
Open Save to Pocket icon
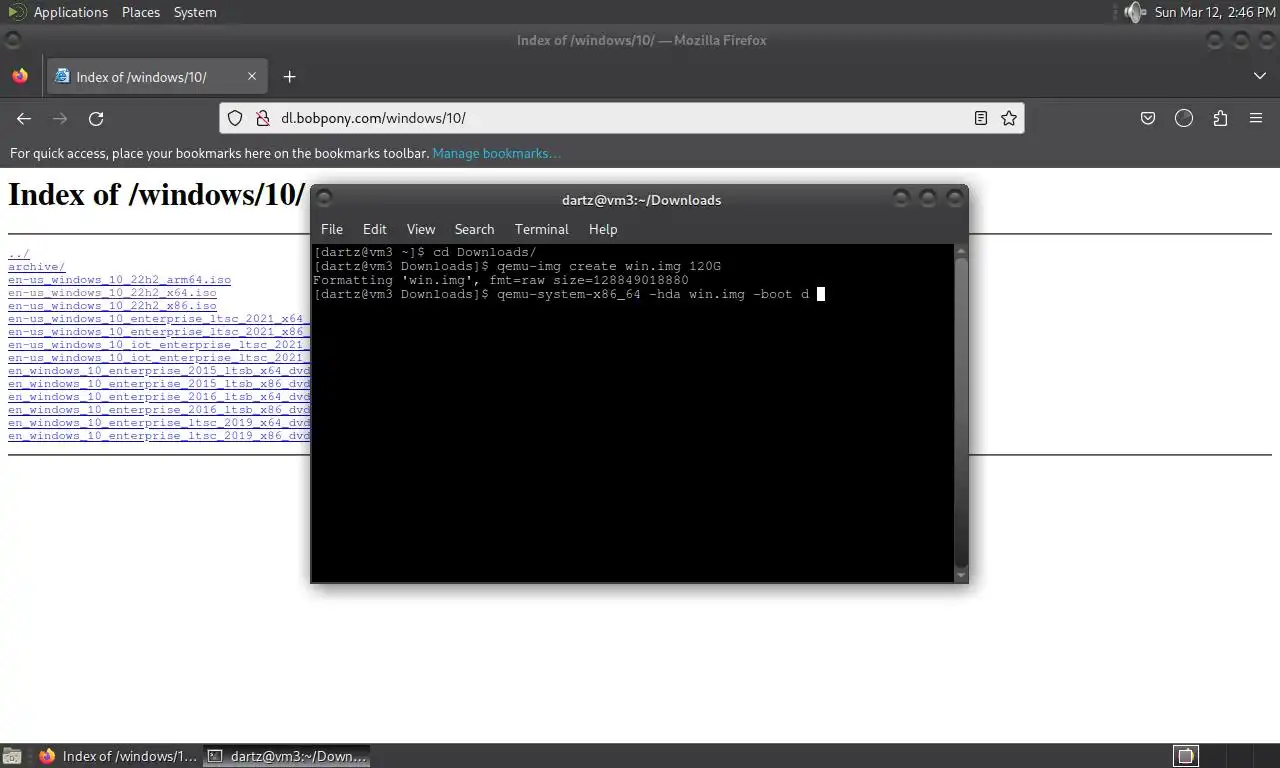pyautogui.click(x=1148, y=118)
